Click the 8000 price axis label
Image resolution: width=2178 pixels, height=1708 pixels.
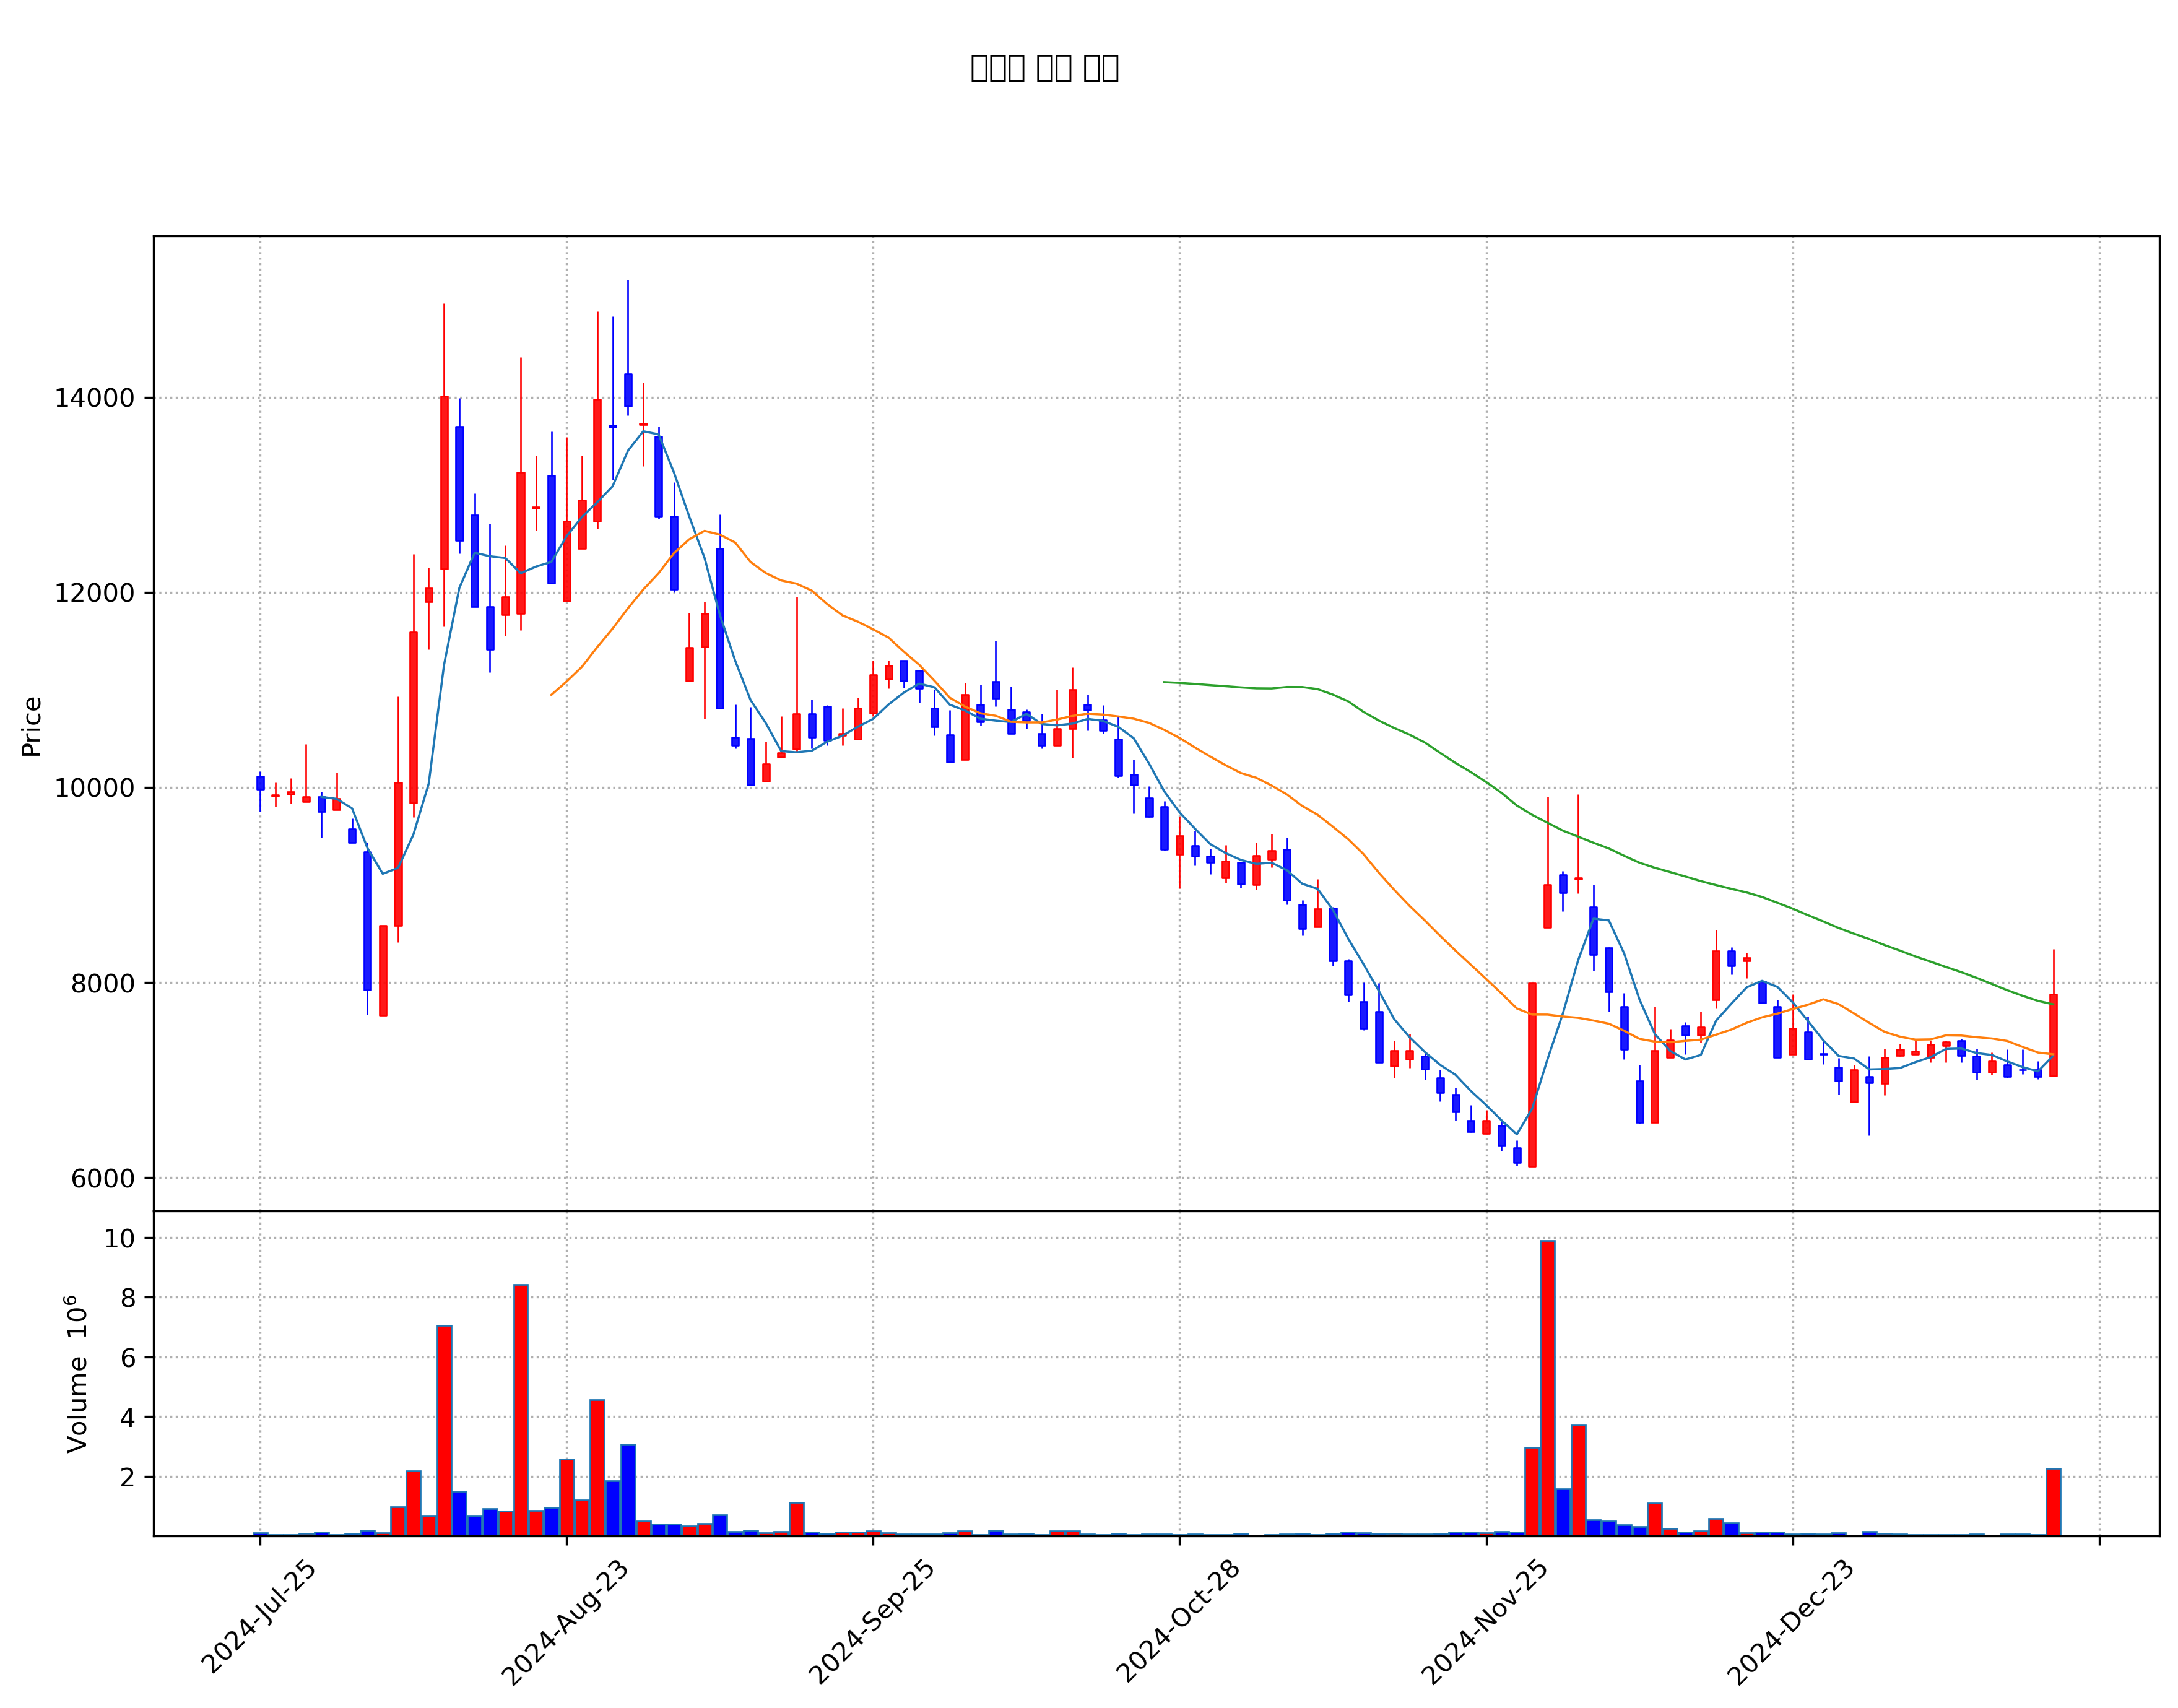pos(102,983)
